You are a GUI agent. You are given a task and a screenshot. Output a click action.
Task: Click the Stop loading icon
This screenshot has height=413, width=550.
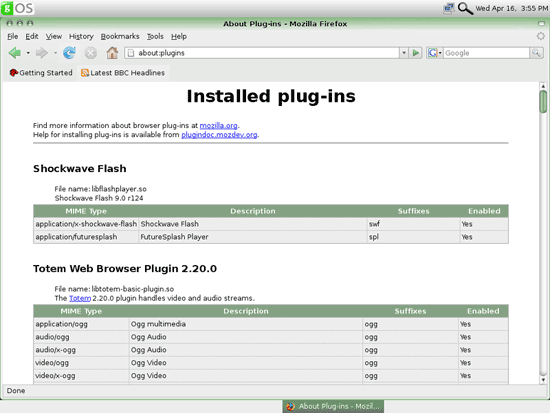90,53
